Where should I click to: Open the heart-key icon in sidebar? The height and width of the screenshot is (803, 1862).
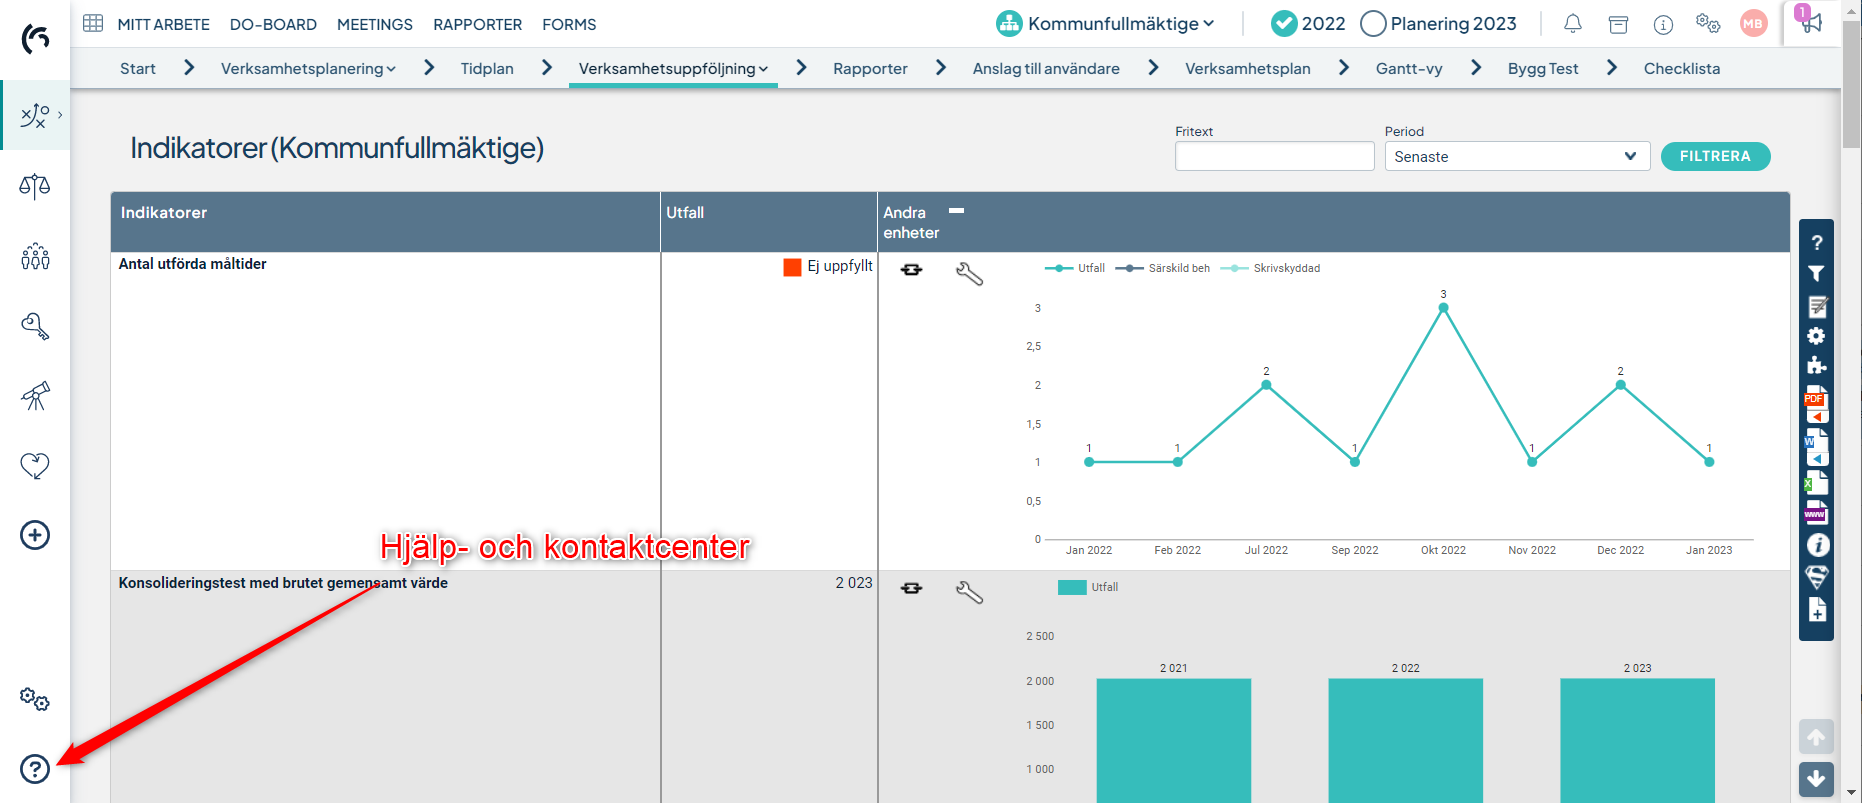click(35, 326)
